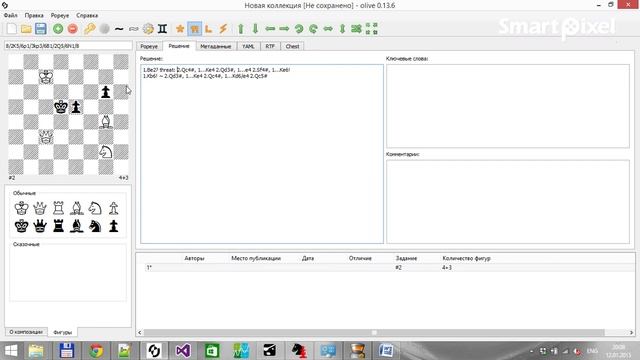This screenshot has width=640, height=360.
Task: Switch to the Решение tab
Action: click(179, 46)
